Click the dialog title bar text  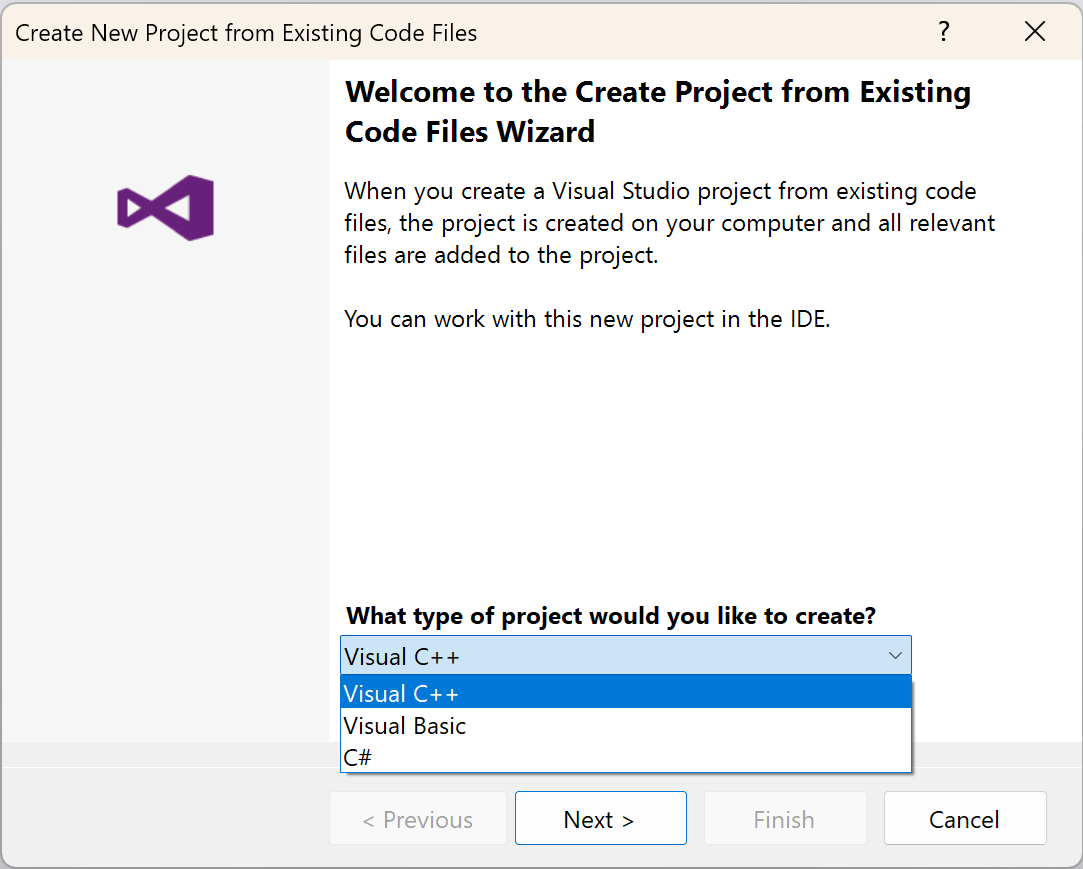[246, 32]
